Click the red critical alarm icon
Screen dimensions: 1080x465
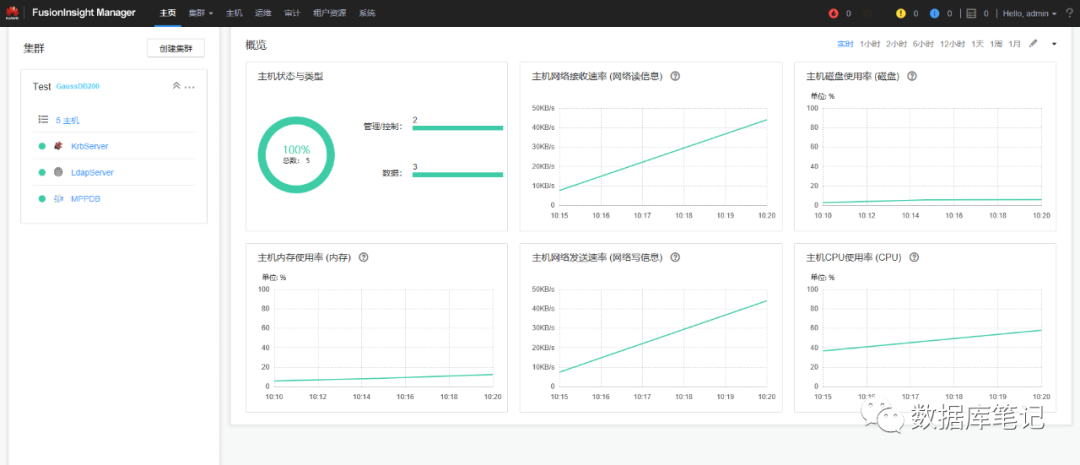[x=834, y=13]
